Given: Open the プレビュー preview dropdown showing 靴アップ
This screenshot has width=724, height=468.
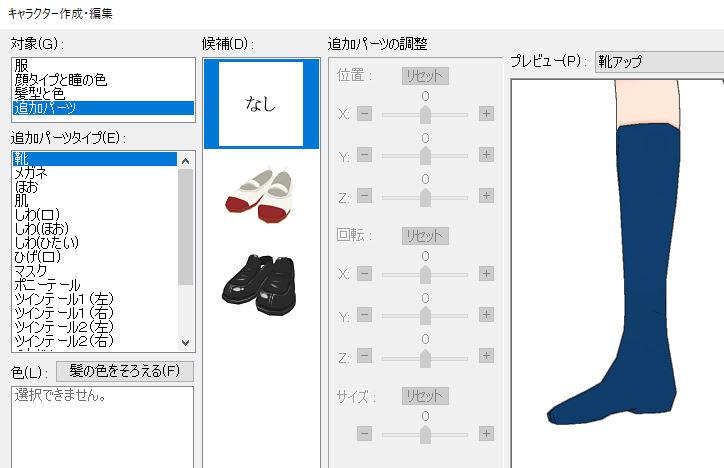Looking at the screenshot, I should pyautogui.click(x=659, y=61).
